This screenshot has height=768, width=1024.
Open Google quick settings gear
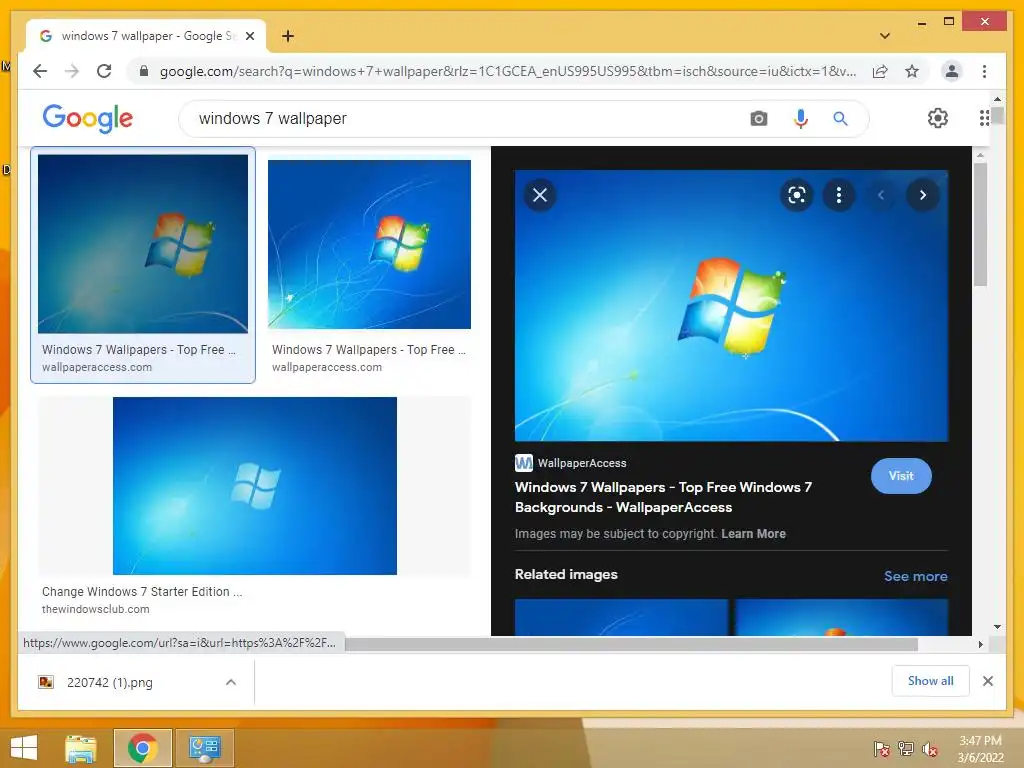coord(938,118)
